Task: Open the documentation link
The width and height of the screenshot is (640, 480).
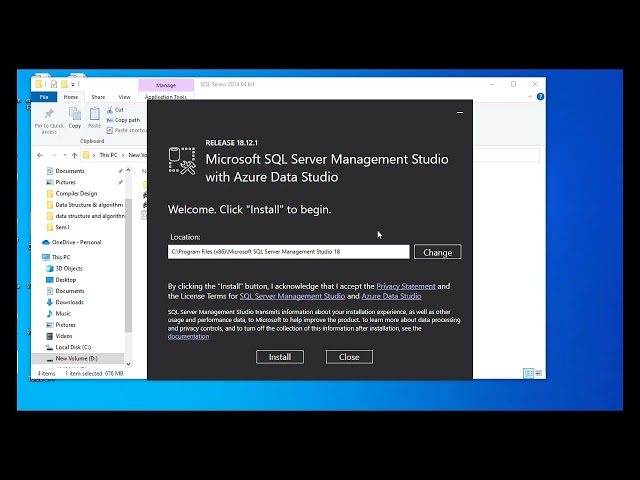Action: (x=188, y=336)
